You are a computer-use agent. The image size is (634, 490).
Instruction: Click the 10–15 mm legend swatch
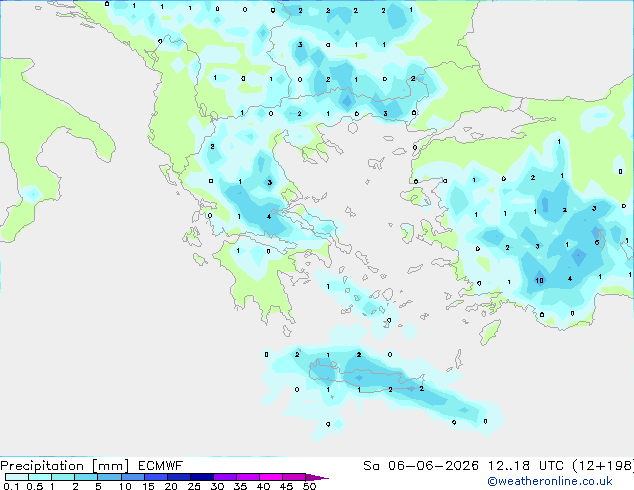(x=133, y=477)
